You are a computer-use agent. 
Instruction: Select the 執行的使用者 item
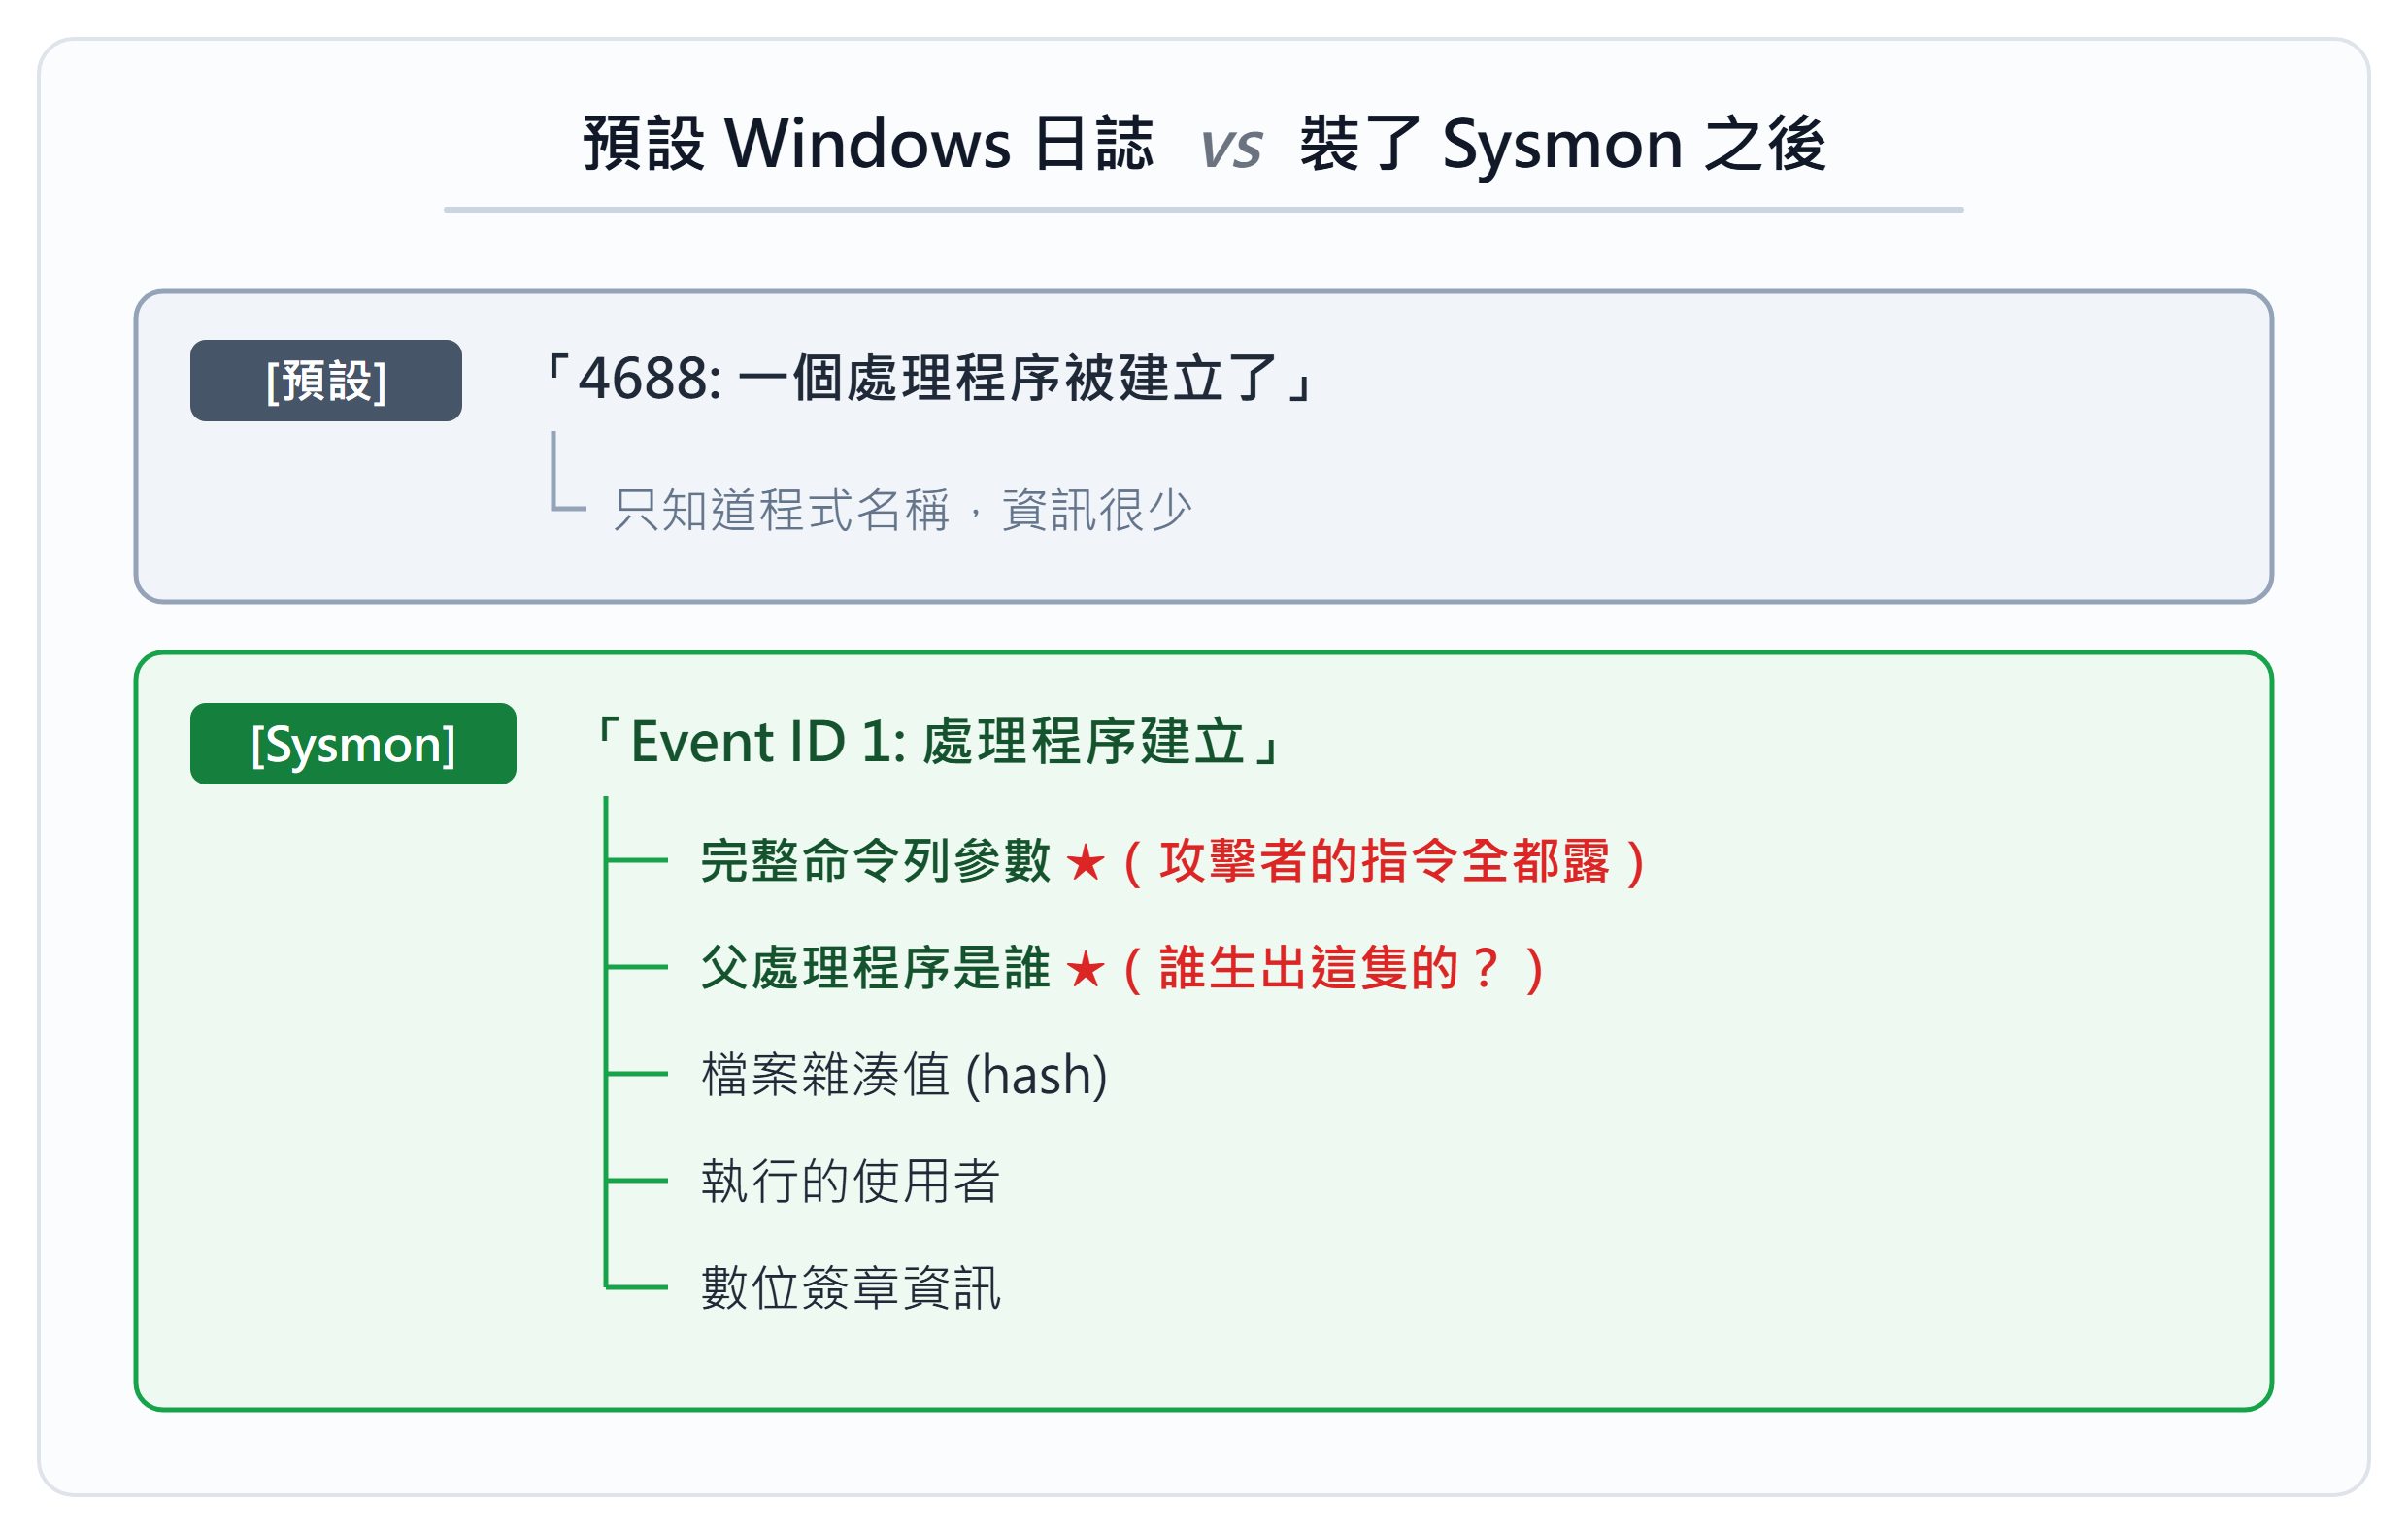click(x=851, y=1181)
